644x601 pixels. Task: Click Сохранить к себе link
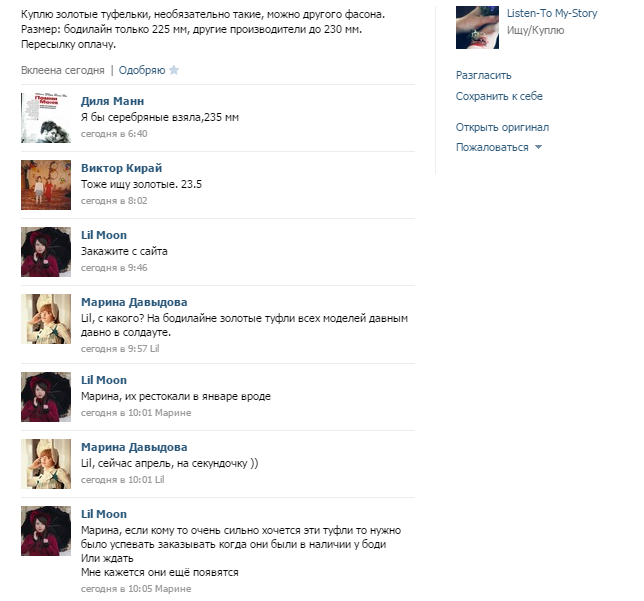[x=499, y=96]
